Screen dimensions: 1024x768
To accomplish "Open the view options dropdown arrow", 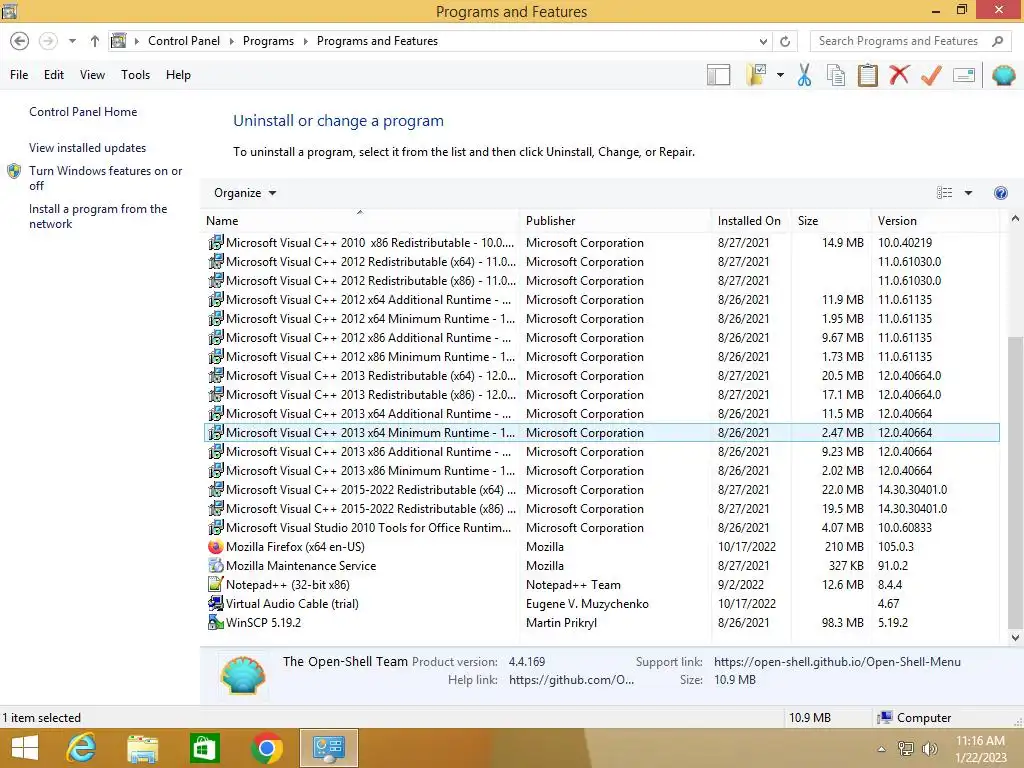I will 968,193.
